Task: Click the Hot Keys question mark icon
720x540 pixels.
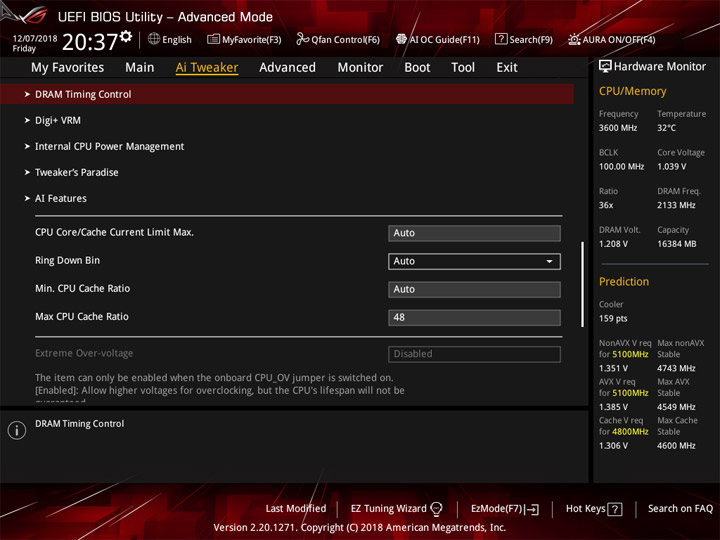Action: click(x=615, y=509)
